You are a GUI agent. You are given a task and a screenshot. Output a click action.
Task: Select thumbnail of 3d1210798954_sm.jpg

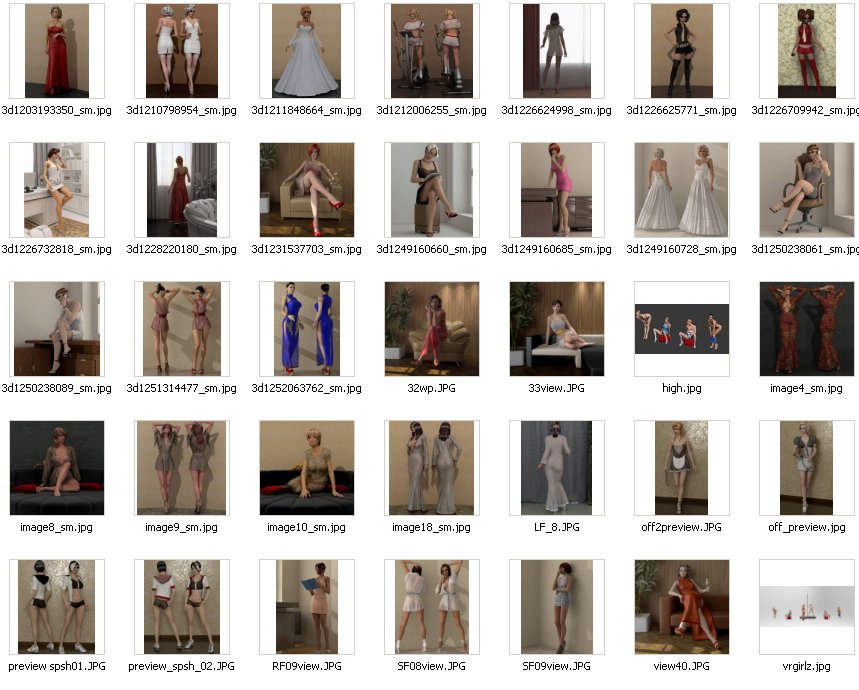click(182, 51)
